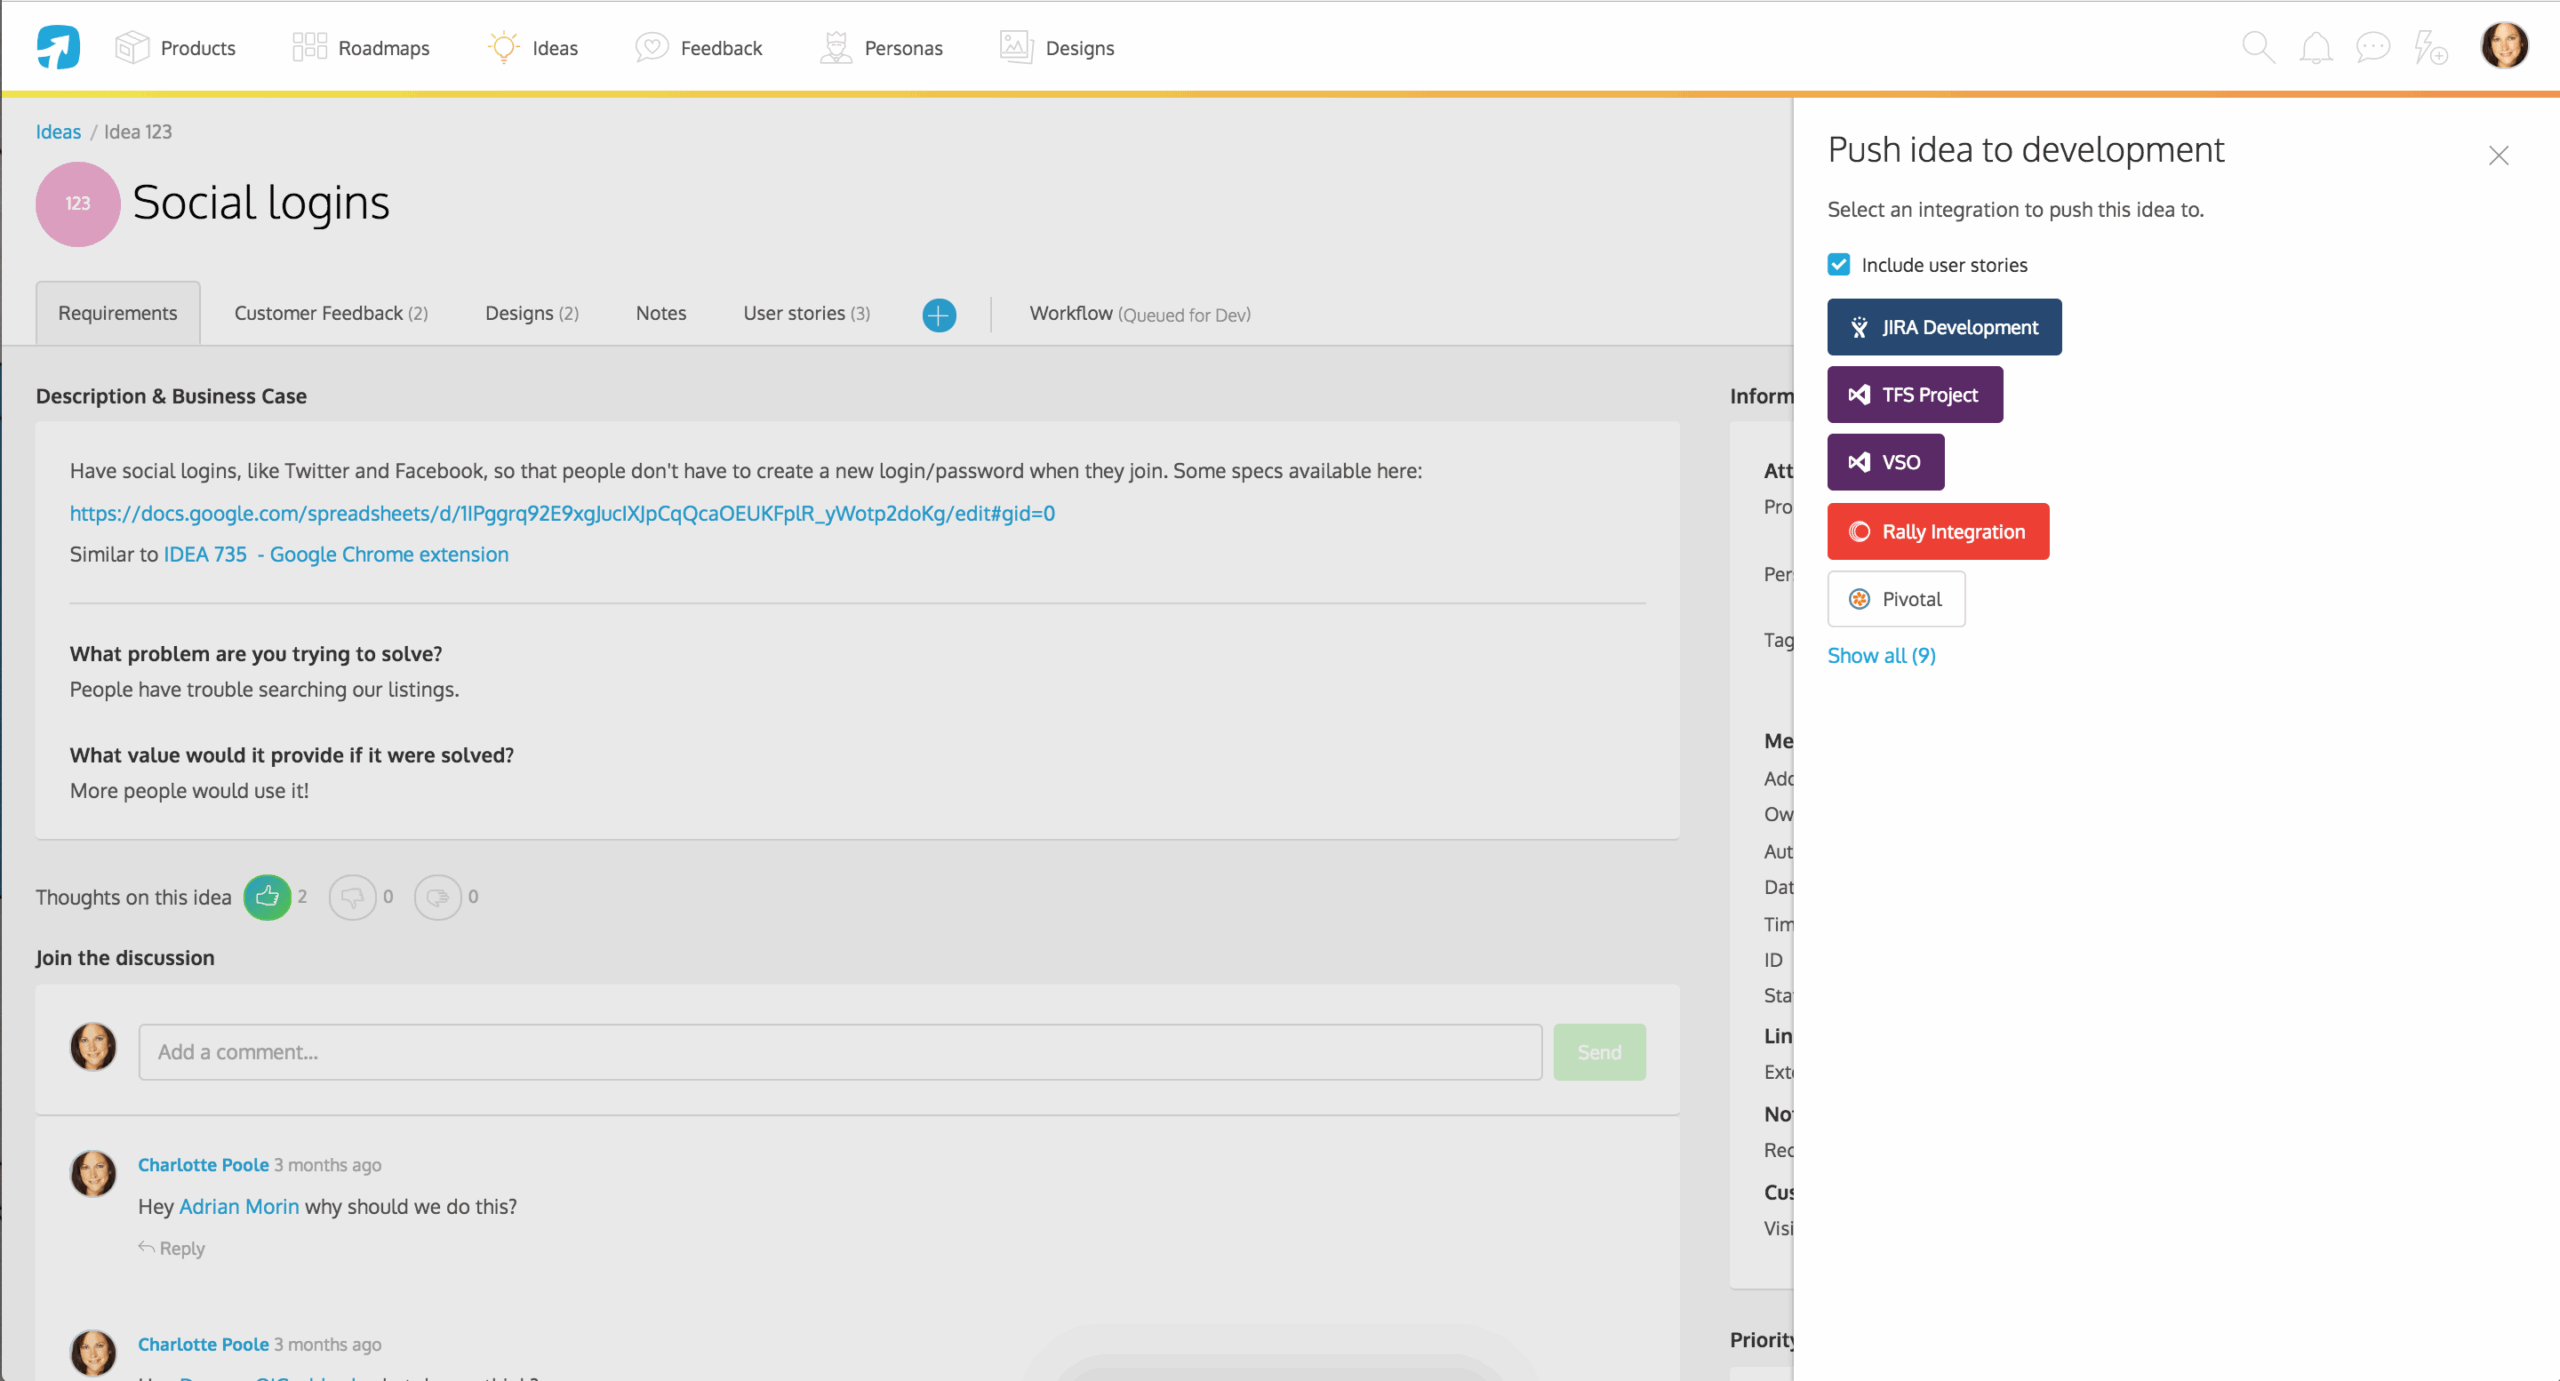
Task: Click the Send comment button
Action: click(1599, 1051)
